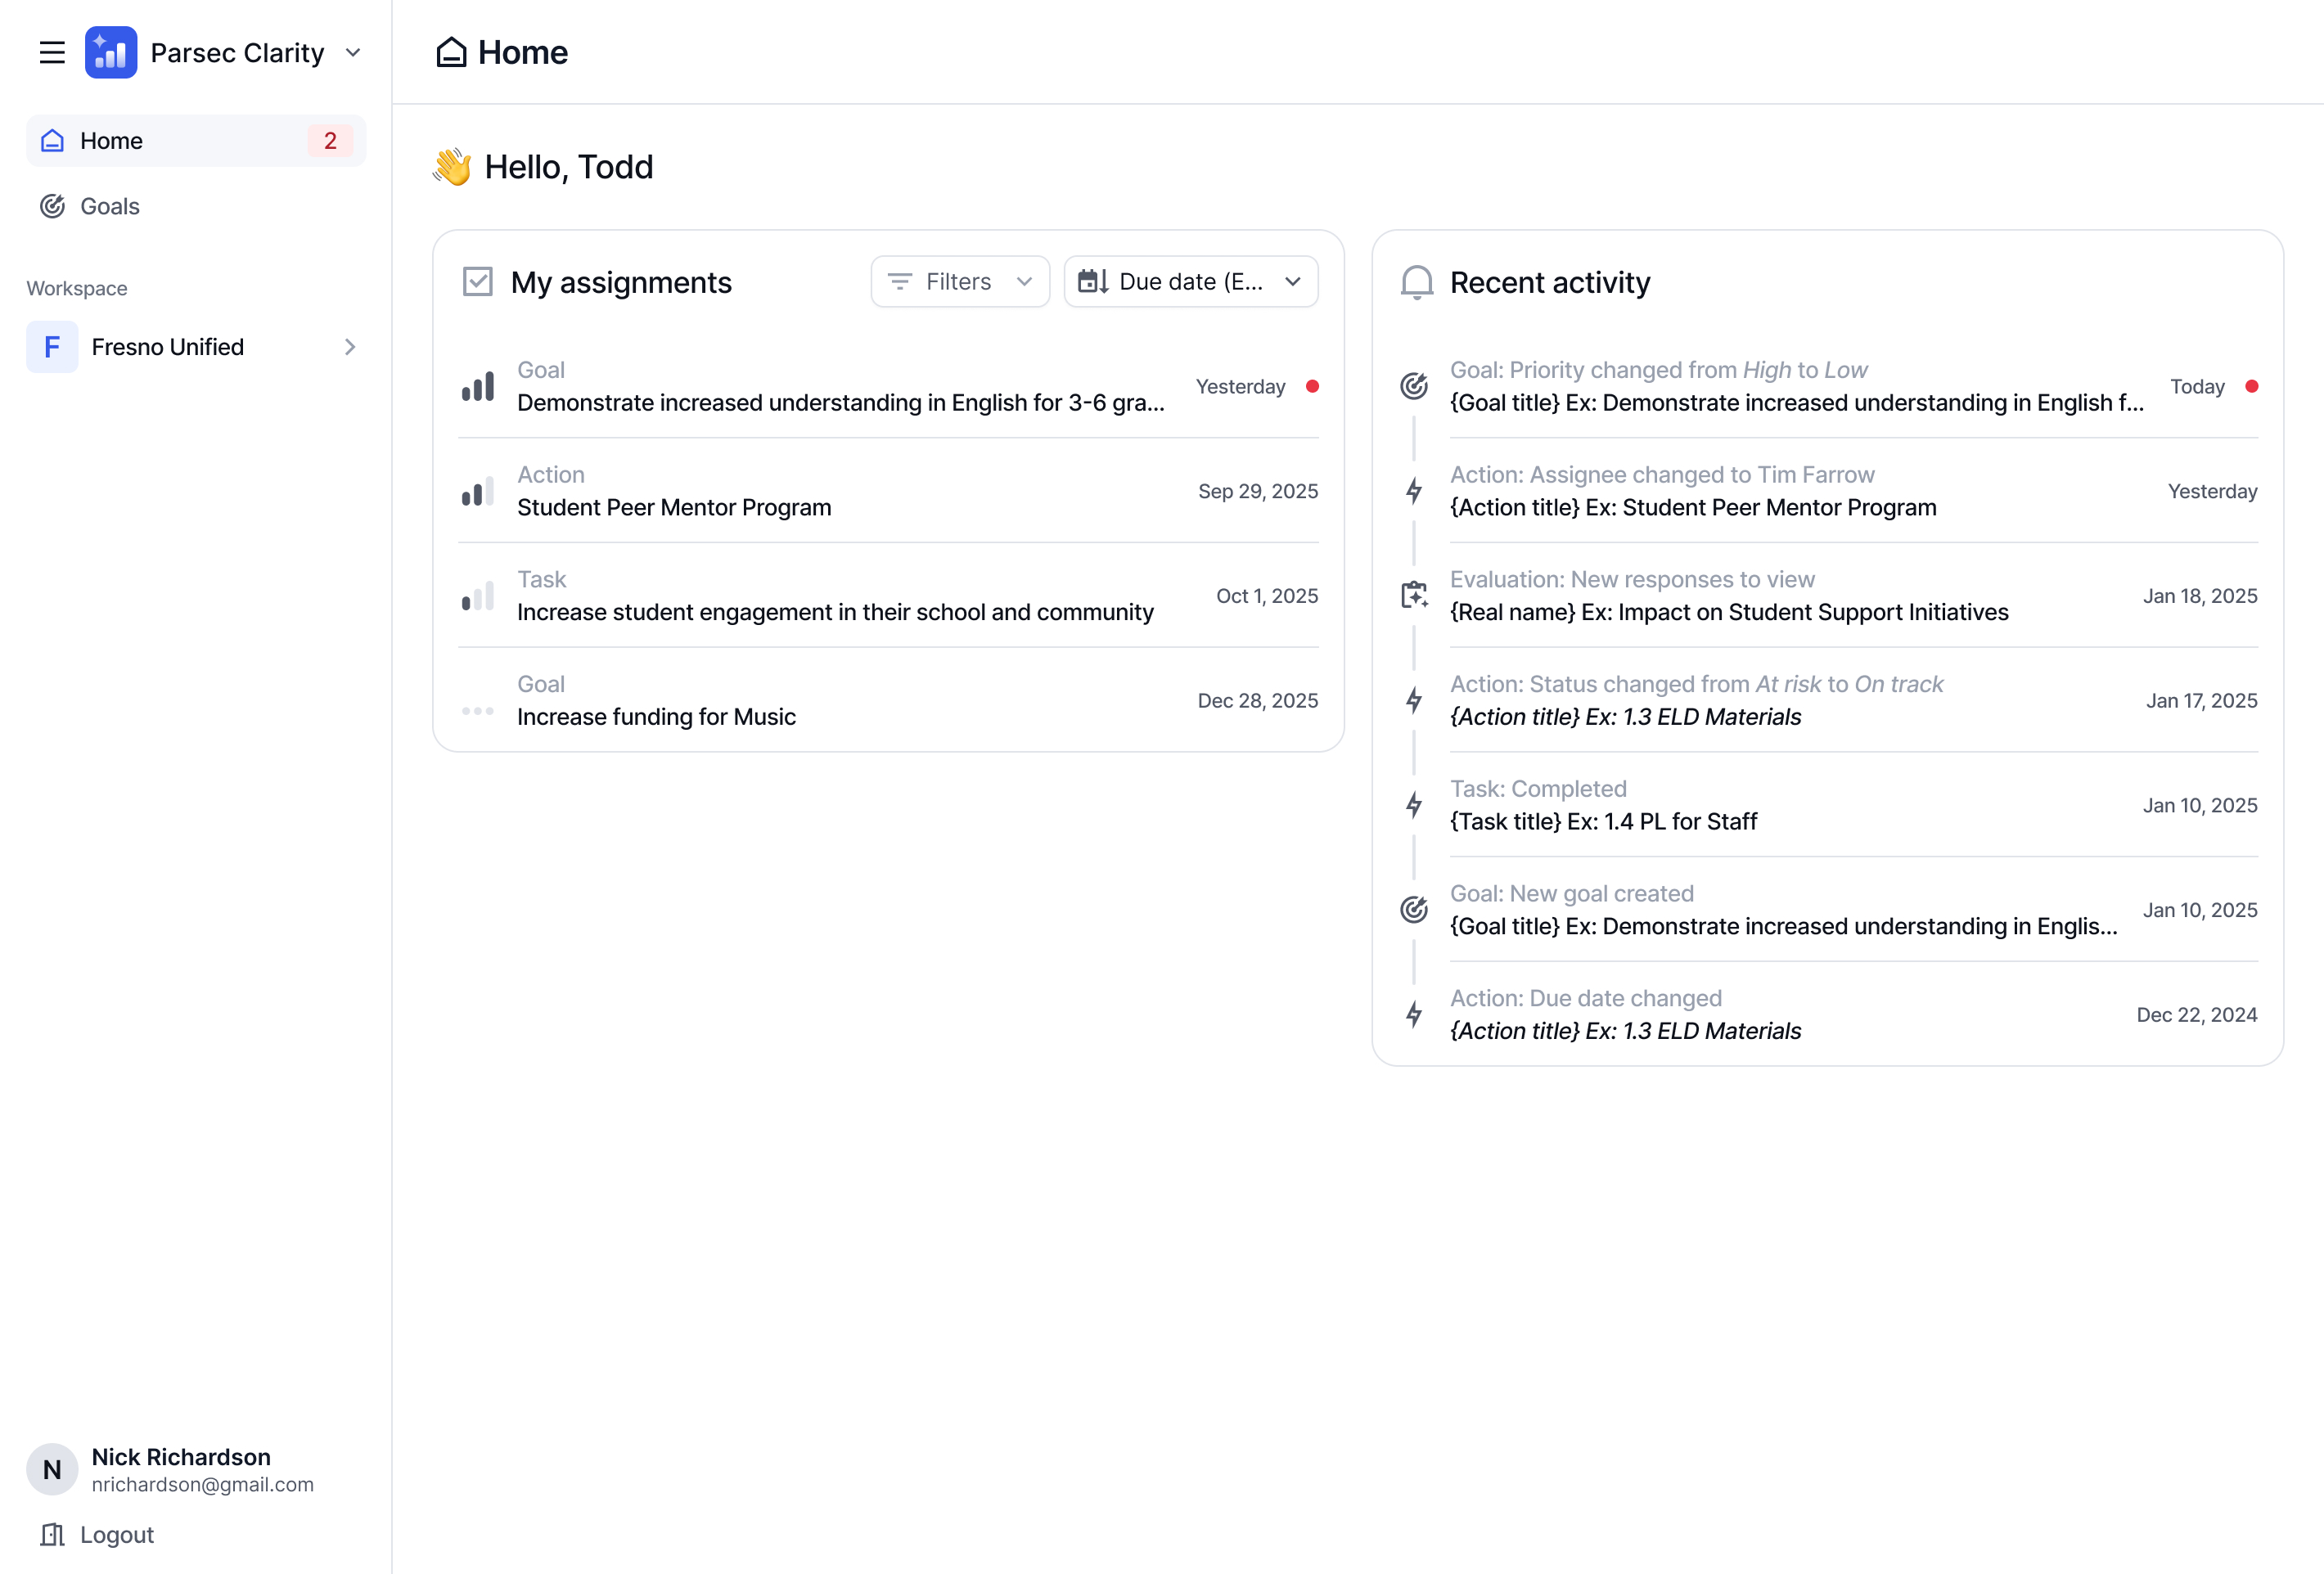This screenshot has width=2324, height=1574.
Task: Open the Filters dropdown
Action: (959, 282)
